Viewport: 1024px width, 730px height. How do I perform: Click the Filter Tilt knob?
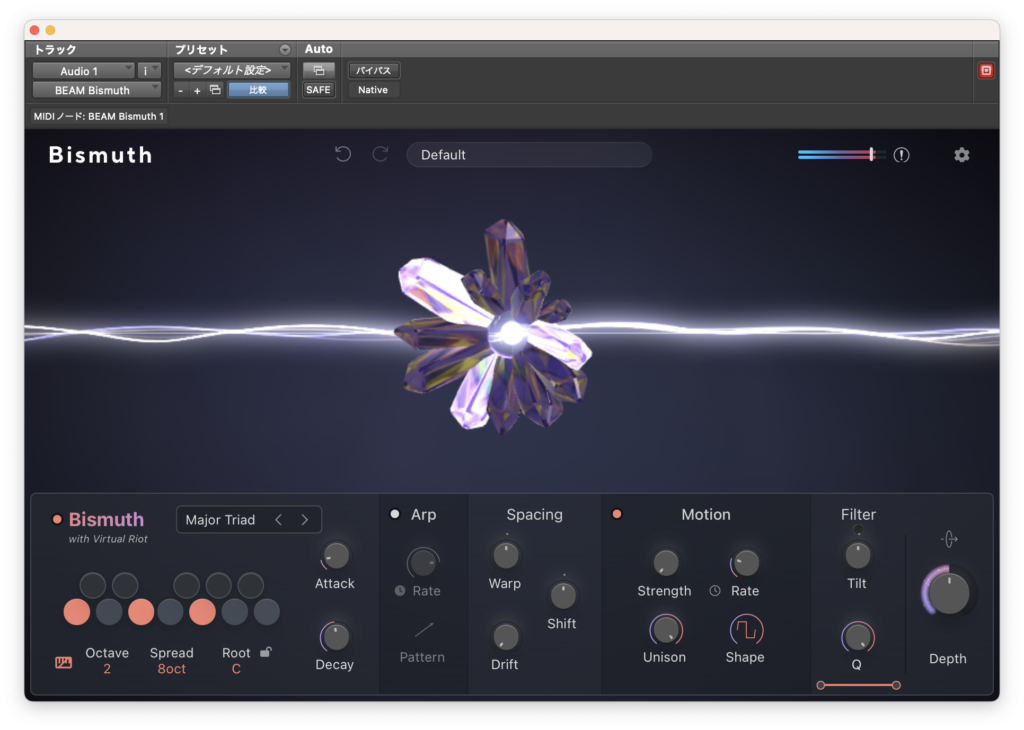click(857, 556)
